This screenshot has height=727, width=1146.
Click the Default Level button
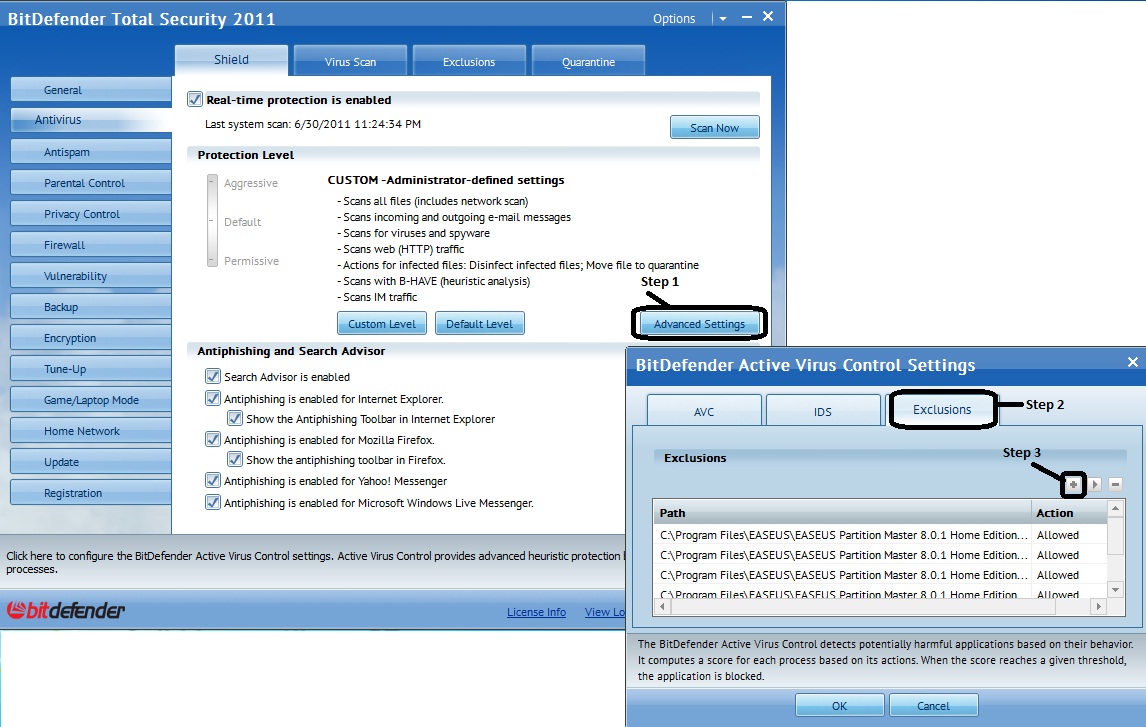click(x=479, y=324)
